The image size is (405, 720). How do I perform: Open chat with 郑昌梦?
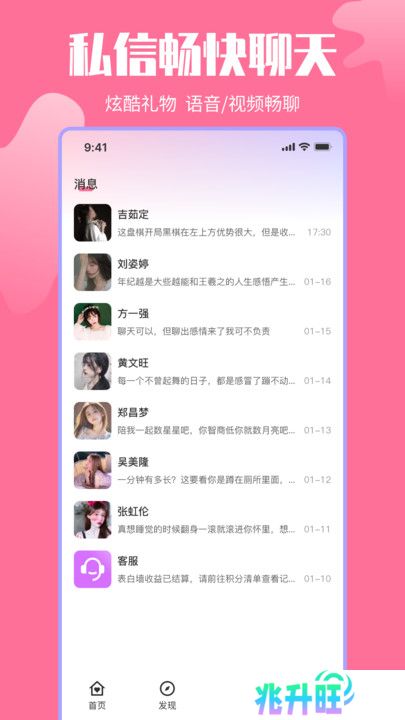tap(202, 421)
